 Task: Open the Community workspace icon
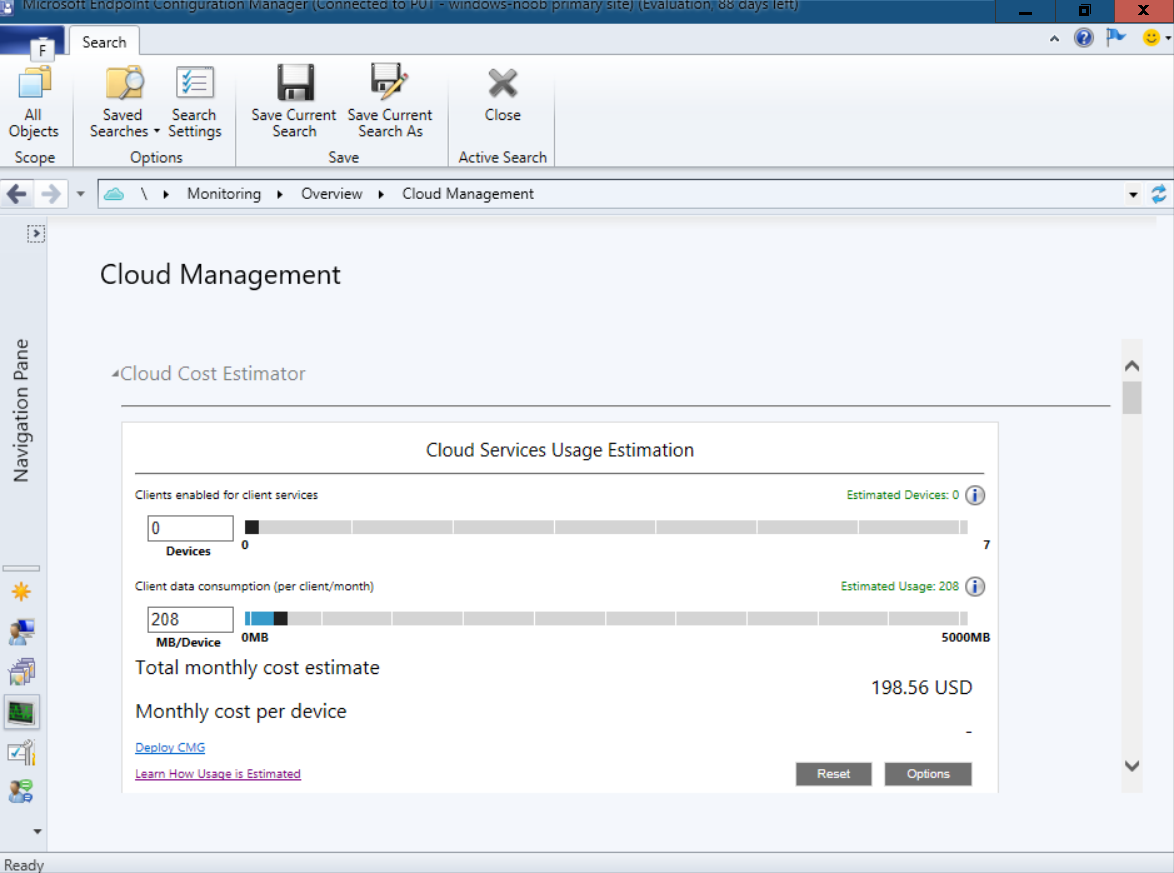click(22, 791)
